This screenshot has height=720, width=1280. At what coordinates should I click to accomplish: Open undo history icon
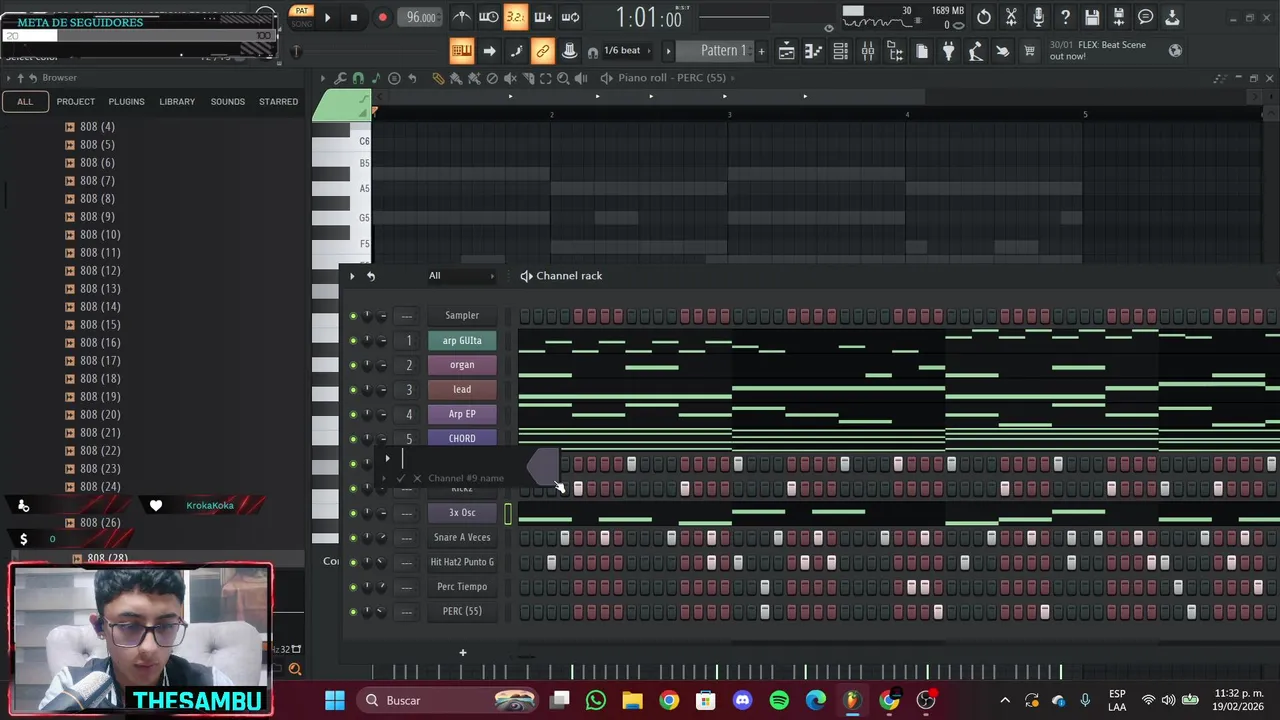pyautogui.click(x=984, y=17)
